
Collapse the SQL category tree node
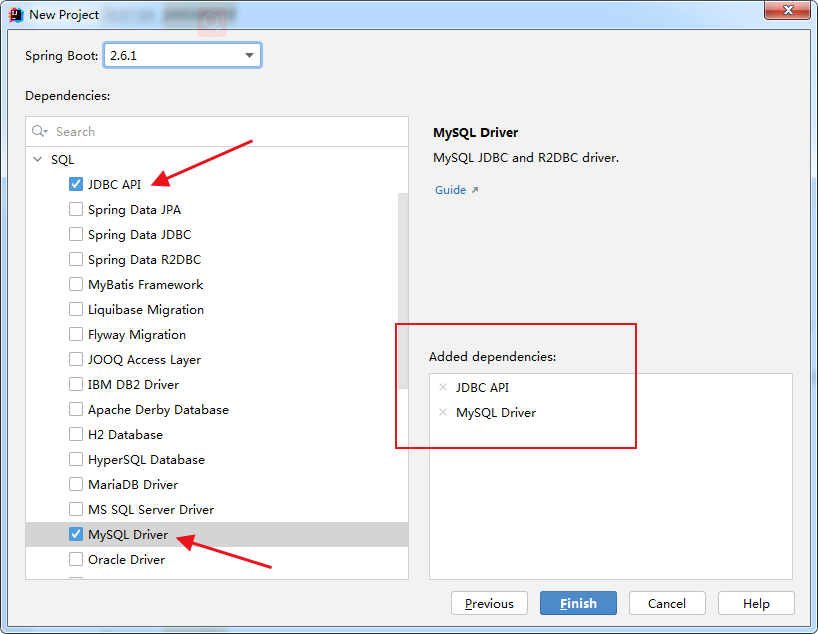[38, 159]
